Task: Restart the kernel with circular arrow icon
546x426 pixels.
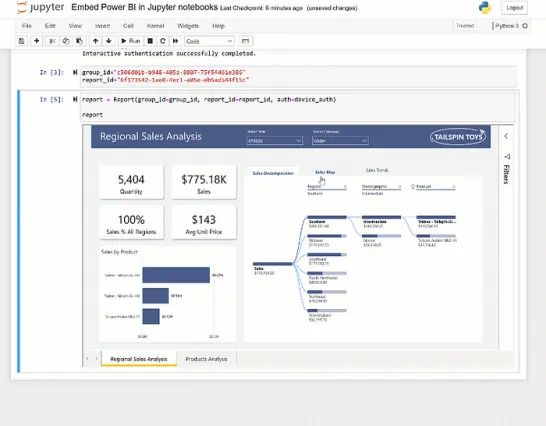Action: pos(163,41)
